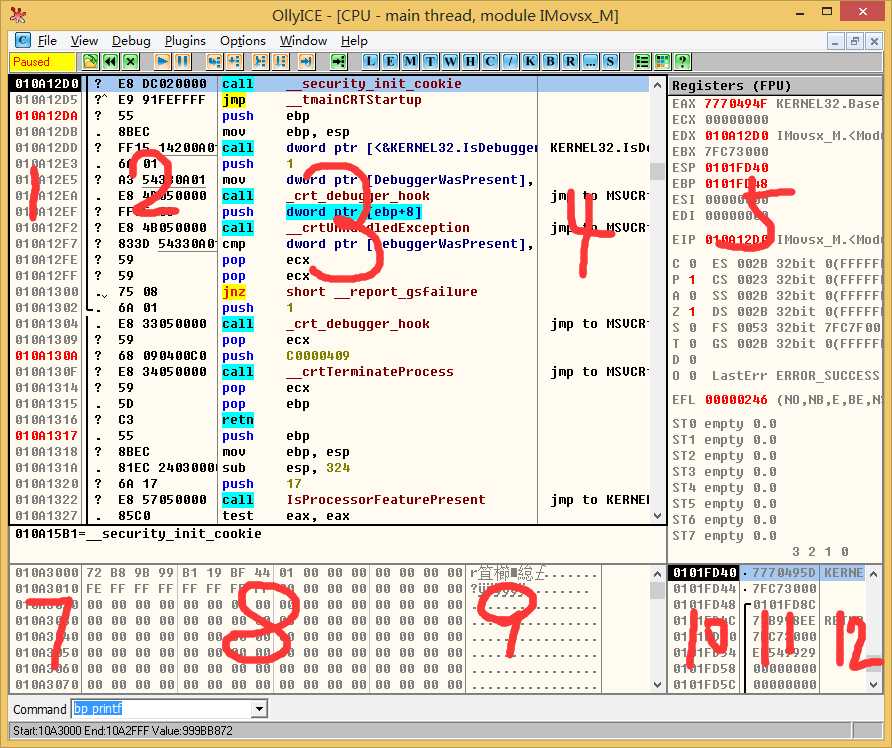Click the Command input field
This screenshot has width=892, height=748.
pos(162,709)
